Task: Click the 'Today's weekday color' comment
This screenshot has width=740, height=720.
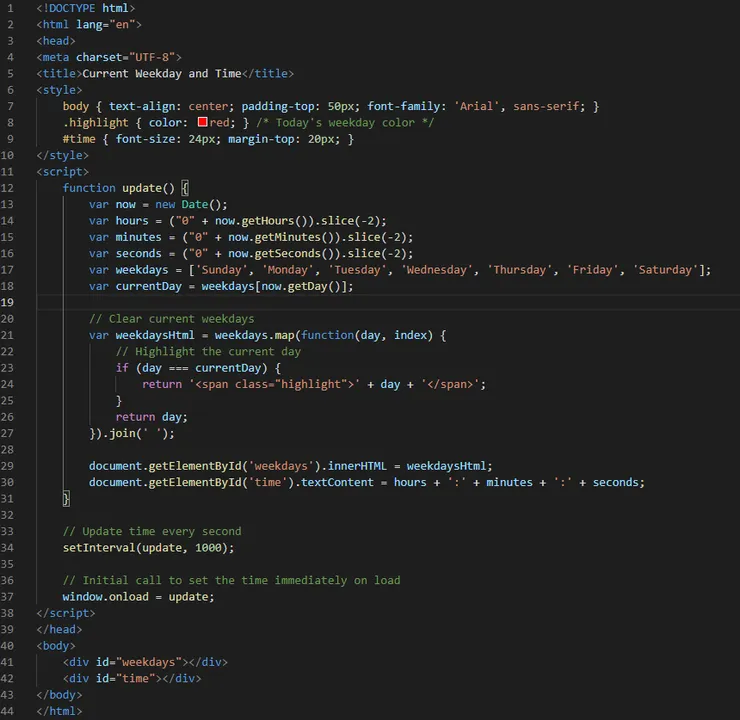Action: tap(345, 123)
